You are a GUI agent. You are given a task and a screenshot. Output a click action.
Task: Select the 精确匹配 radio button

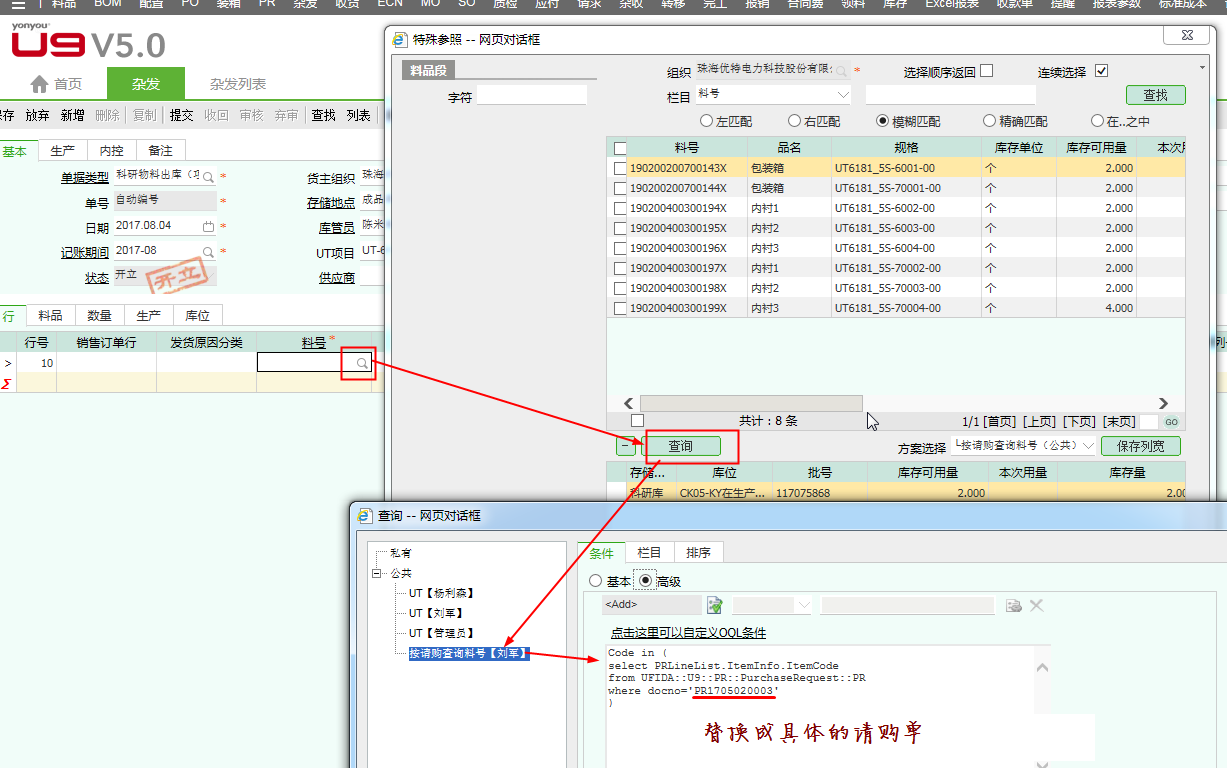pos(990,121)
